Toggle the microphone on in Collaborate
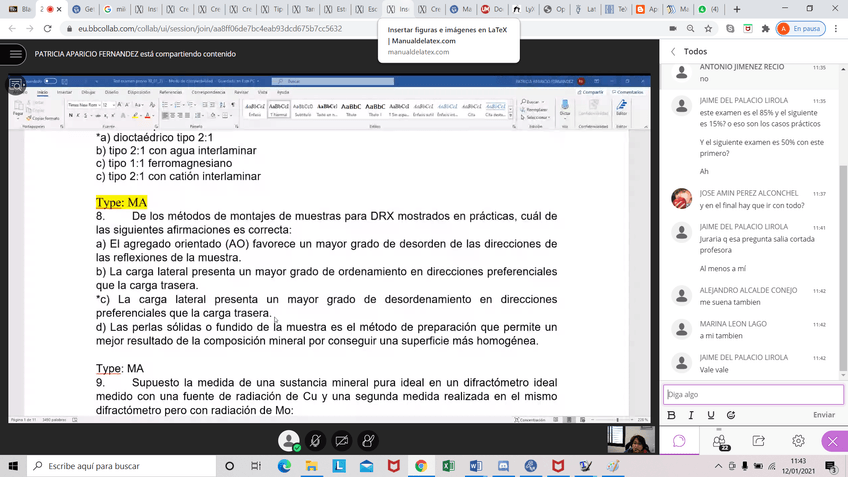 [x=315, y=441]
